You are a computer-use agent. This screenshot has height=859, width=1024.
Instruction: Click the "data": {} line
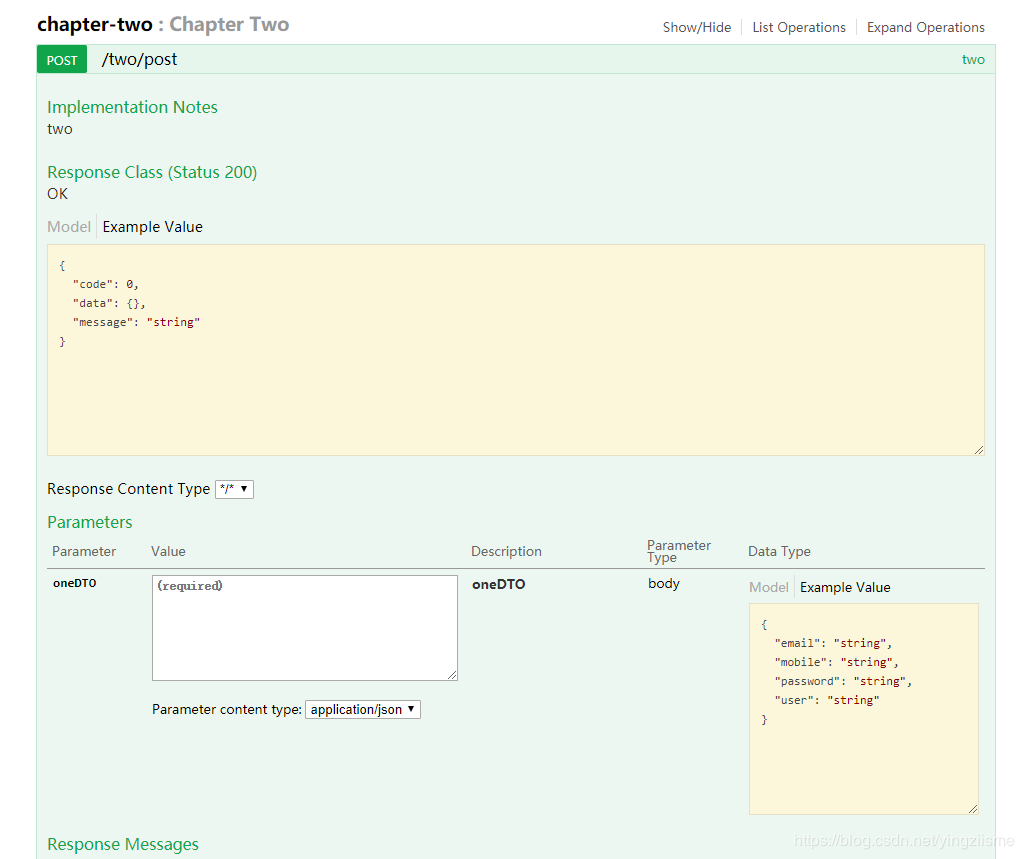coord(109,303)
